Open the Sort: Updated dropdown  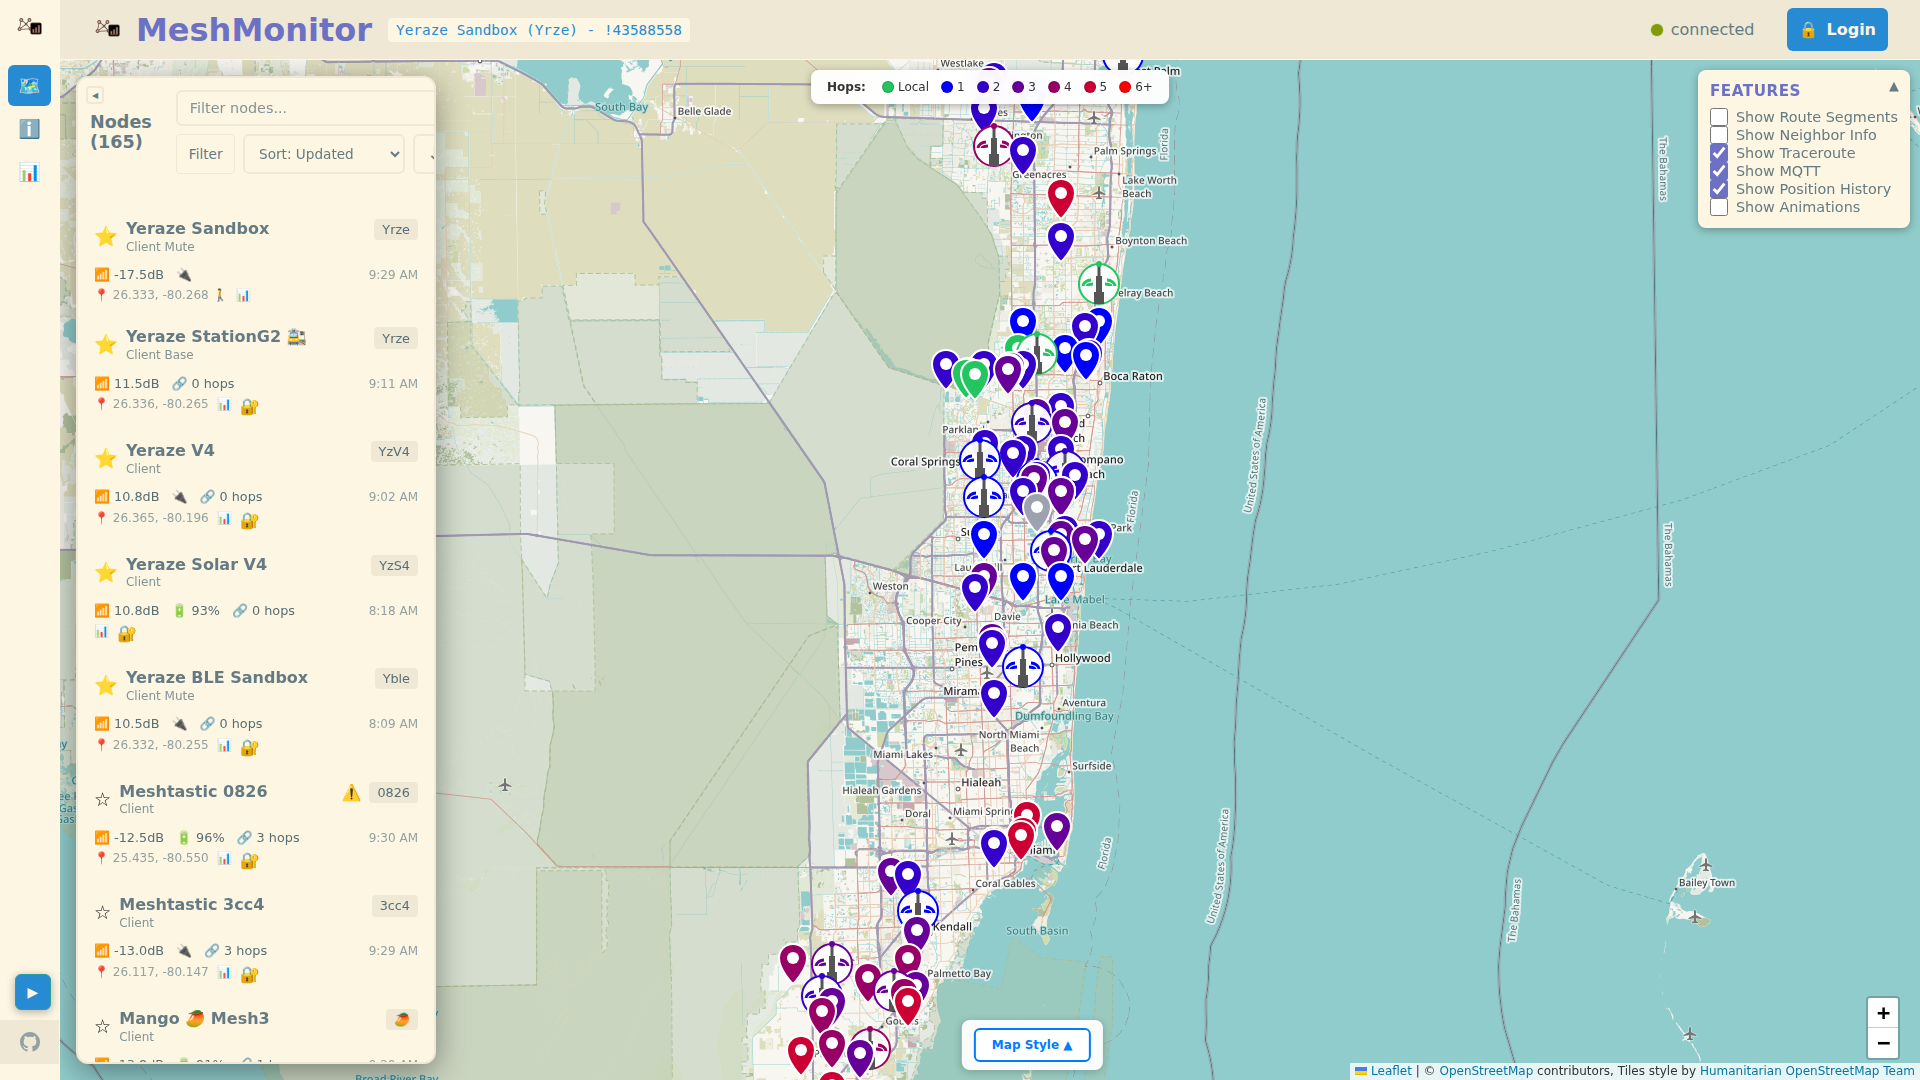click(x=324, y=154)
